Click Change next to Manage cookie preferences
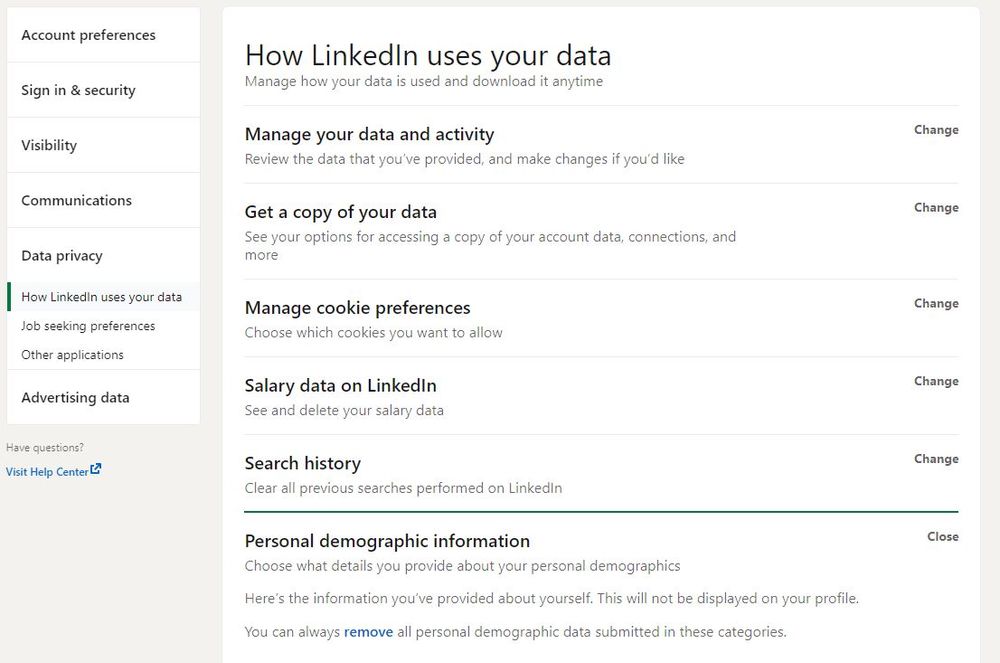Screen dimensions: 1000x663 935,303
